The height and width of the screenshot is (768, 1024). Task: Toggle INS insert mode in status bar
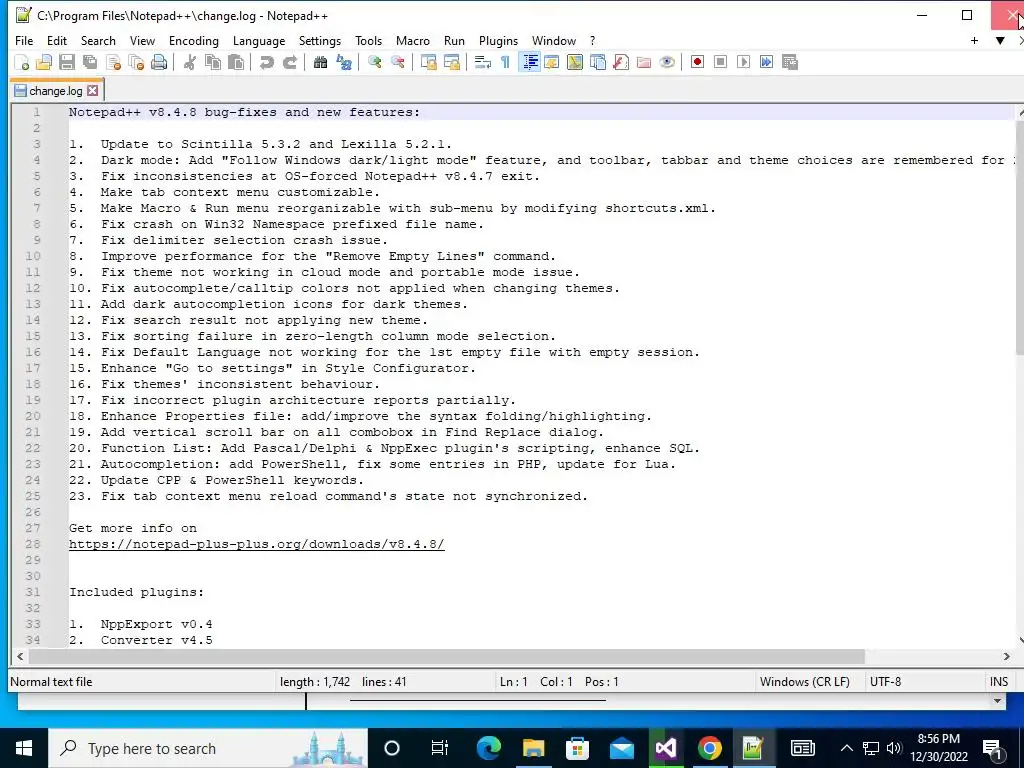click(998, 682)
